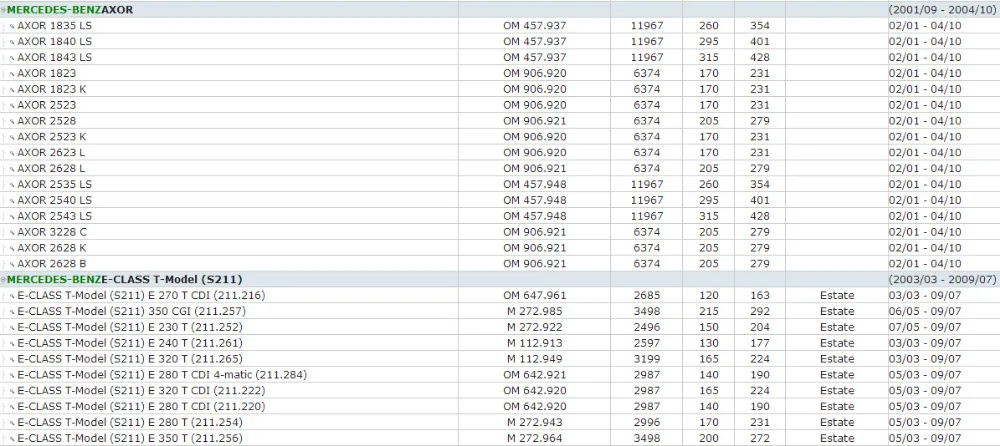
Task: Select the 350 CGI (211.257) row
Action: tap(500, 311)
